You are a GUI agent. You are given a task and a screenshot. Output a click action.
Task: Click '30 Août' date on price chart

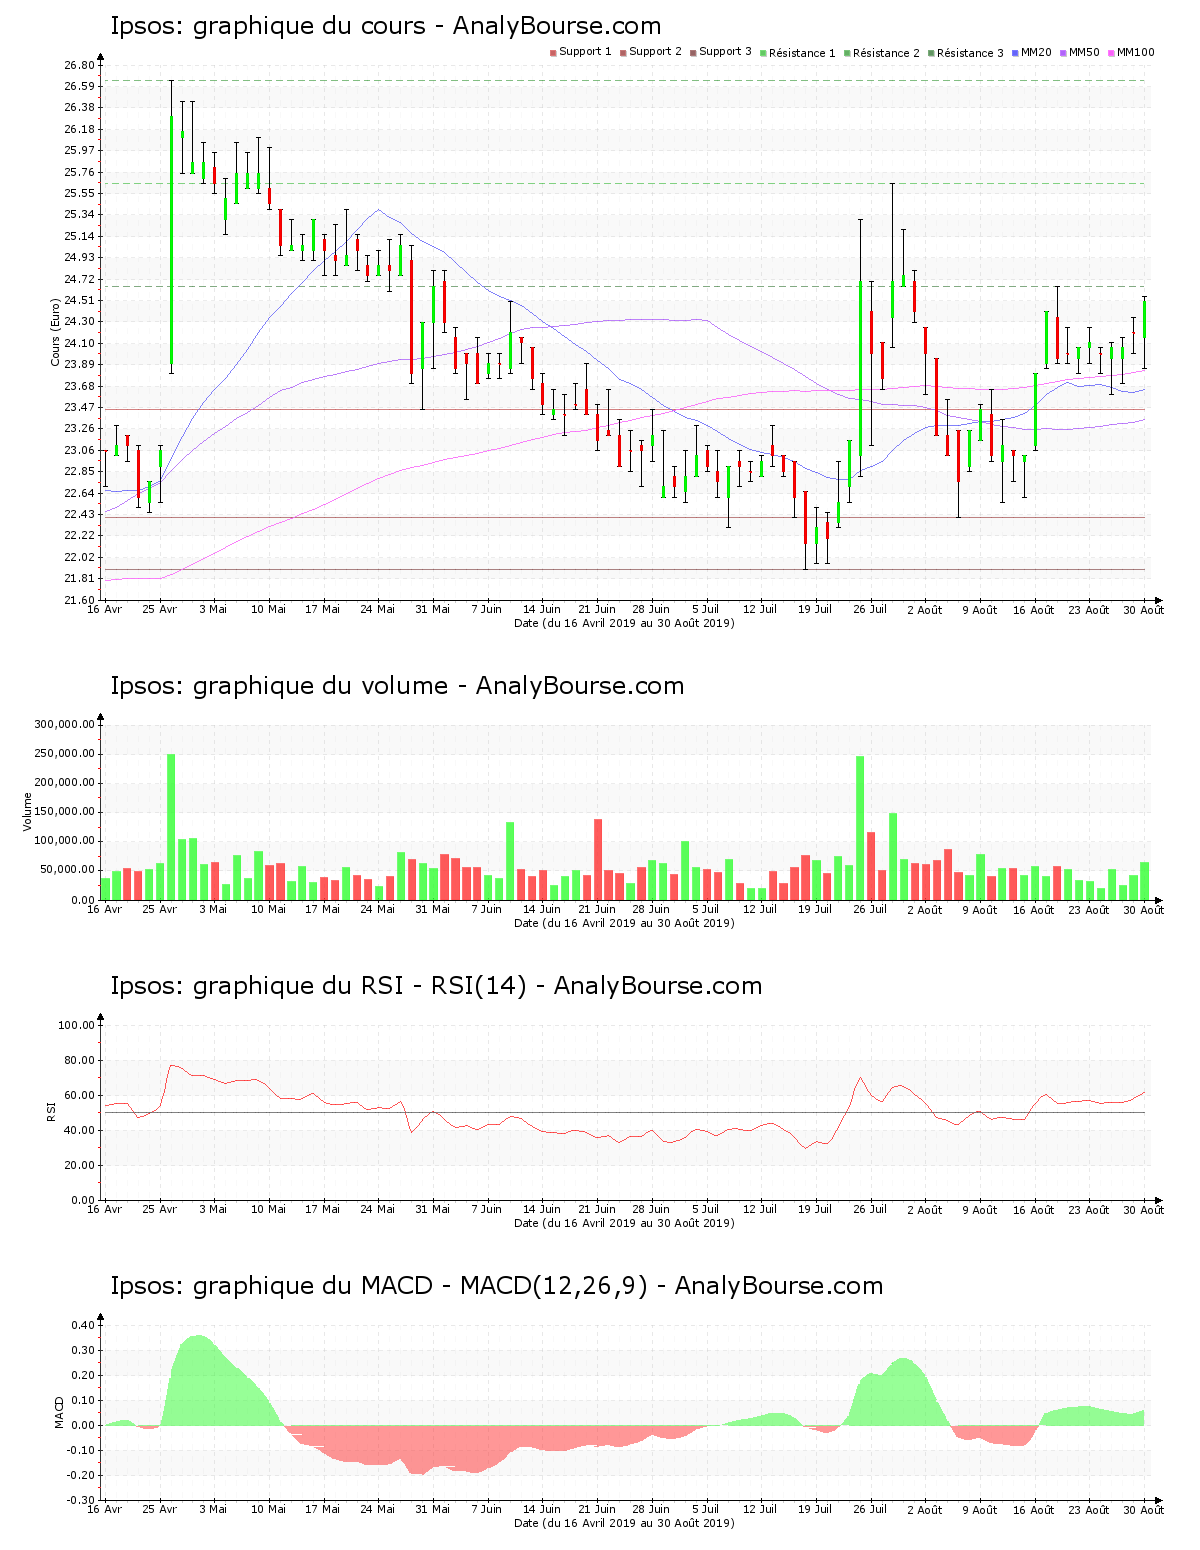(x=1144, y=610)
